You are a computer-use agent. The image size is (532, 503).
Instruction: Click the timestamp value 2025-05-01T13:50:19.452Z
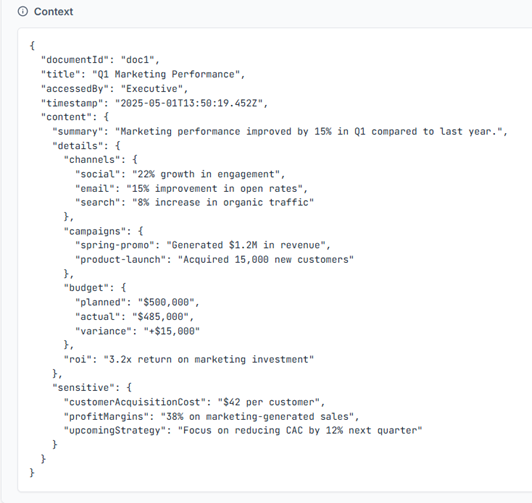[x=189, y=103]
